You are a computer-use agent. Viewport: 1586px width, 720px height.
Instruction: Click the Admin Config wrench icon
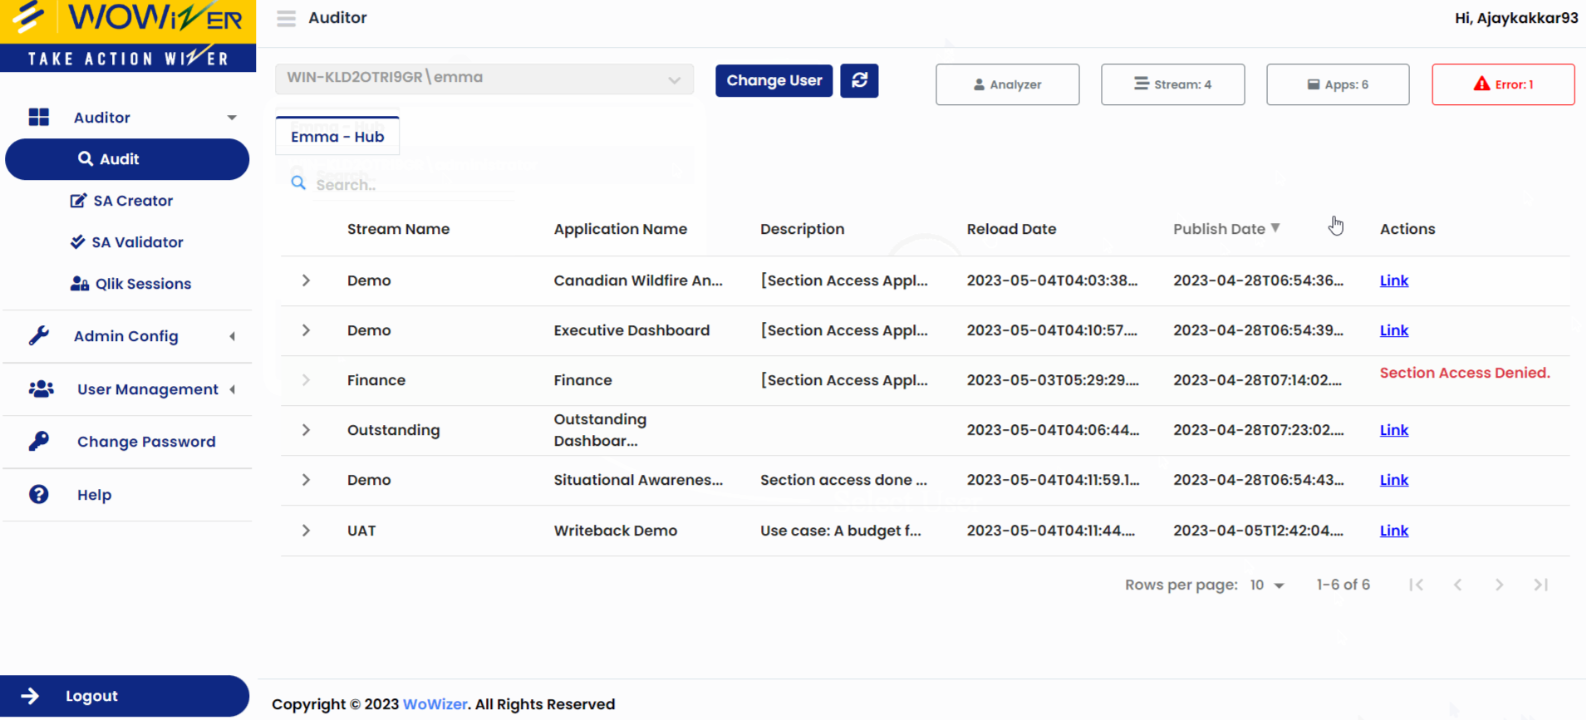click(39, 336)
